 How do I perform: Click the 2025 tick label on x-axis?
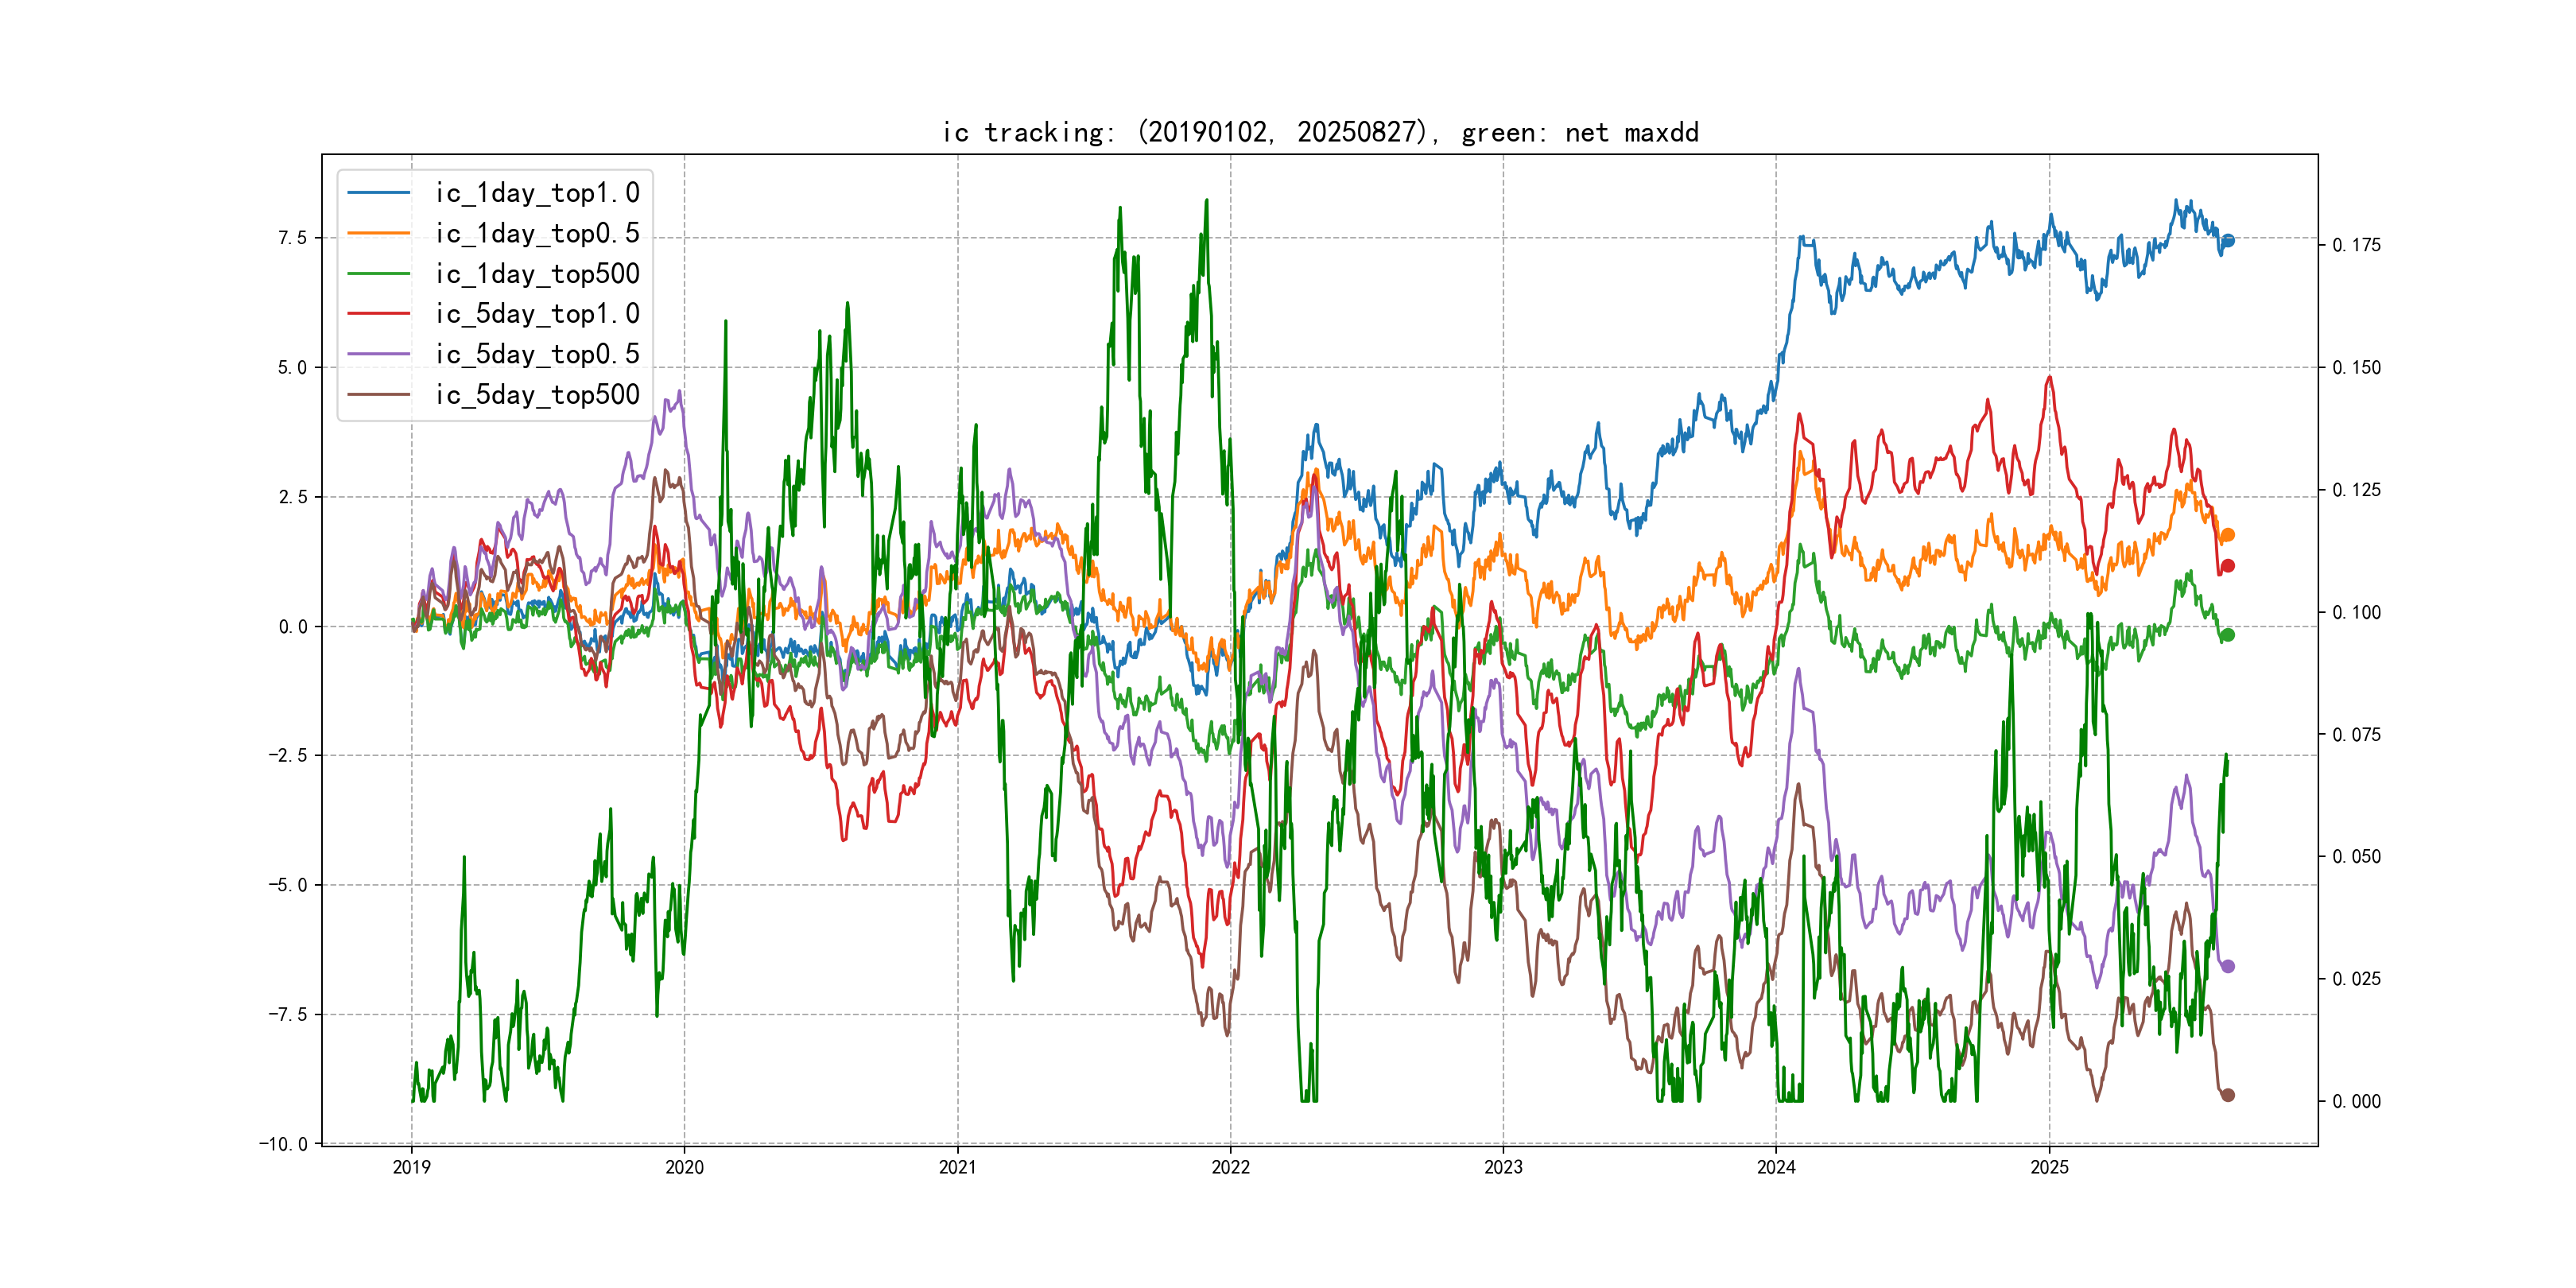point(2049,1167)
